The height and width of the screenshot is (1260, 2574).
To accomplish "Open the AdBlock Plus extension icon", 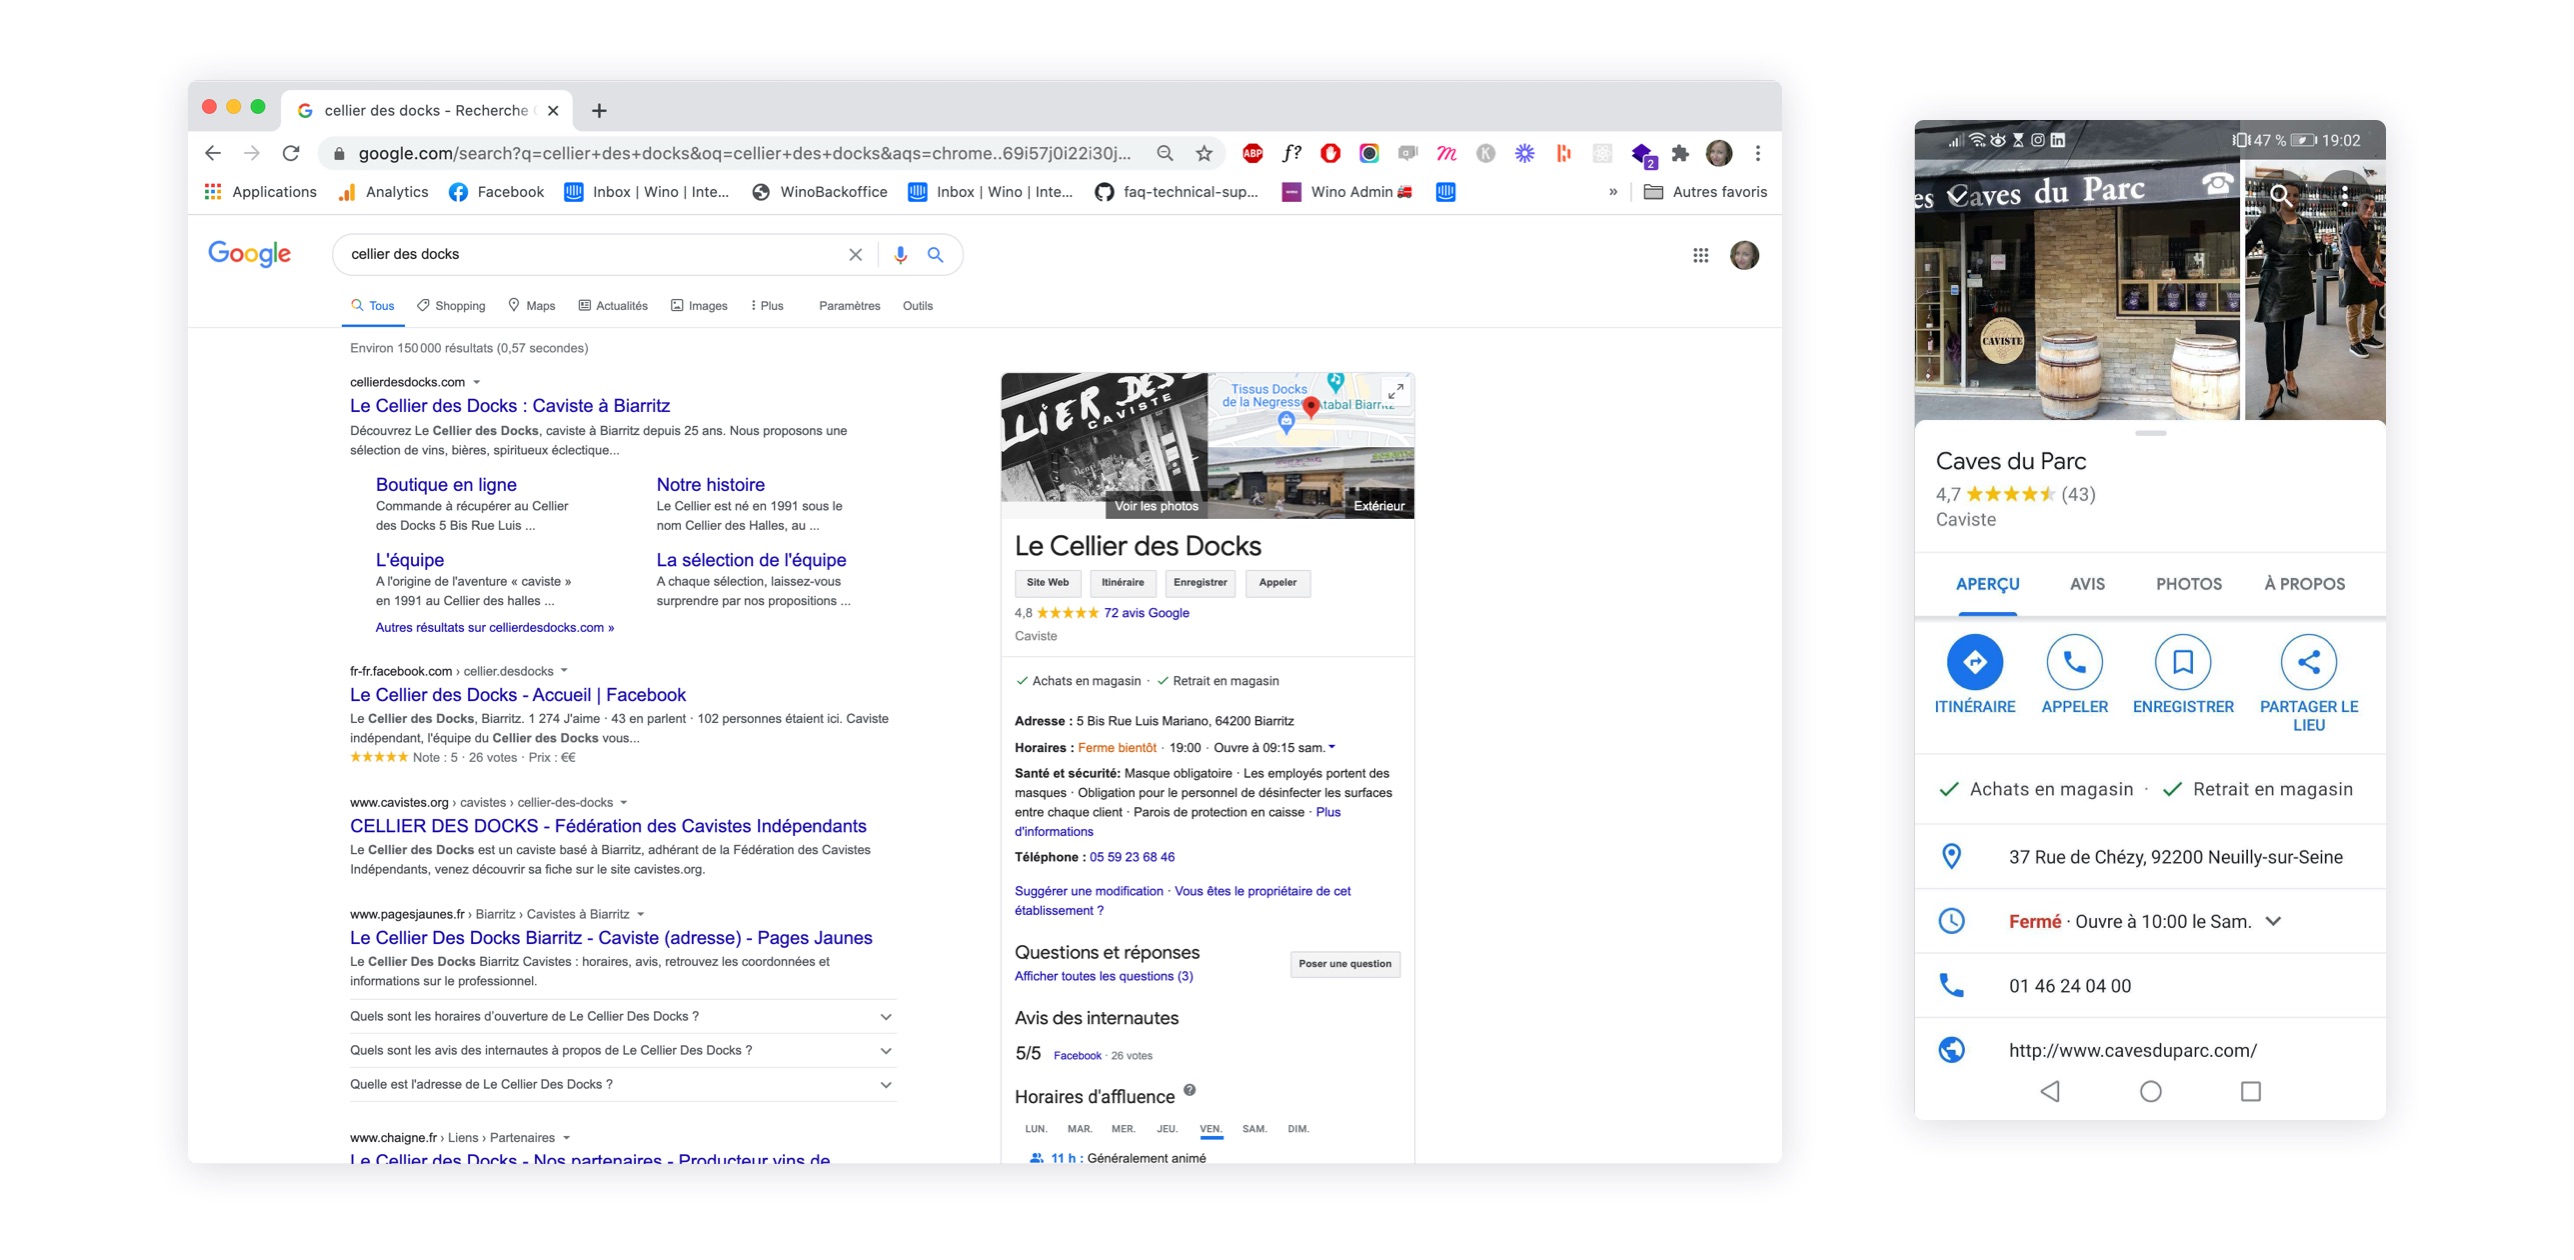I will [1252, 153].
